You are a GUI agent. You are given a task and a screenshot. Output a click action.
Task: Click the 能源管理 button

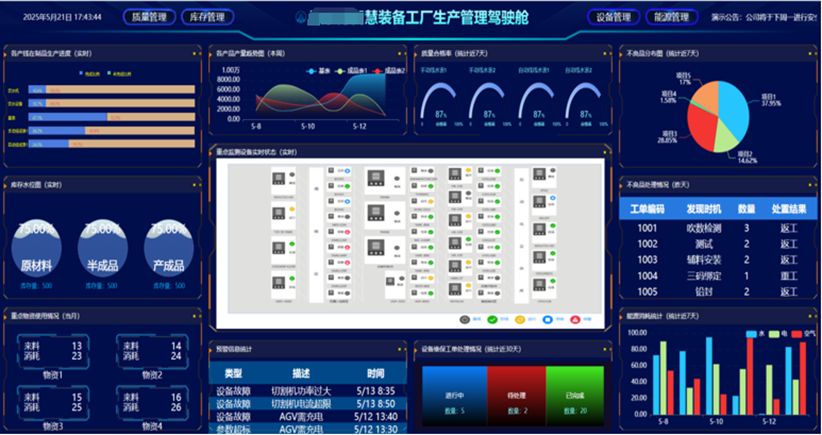click(669, 17)
